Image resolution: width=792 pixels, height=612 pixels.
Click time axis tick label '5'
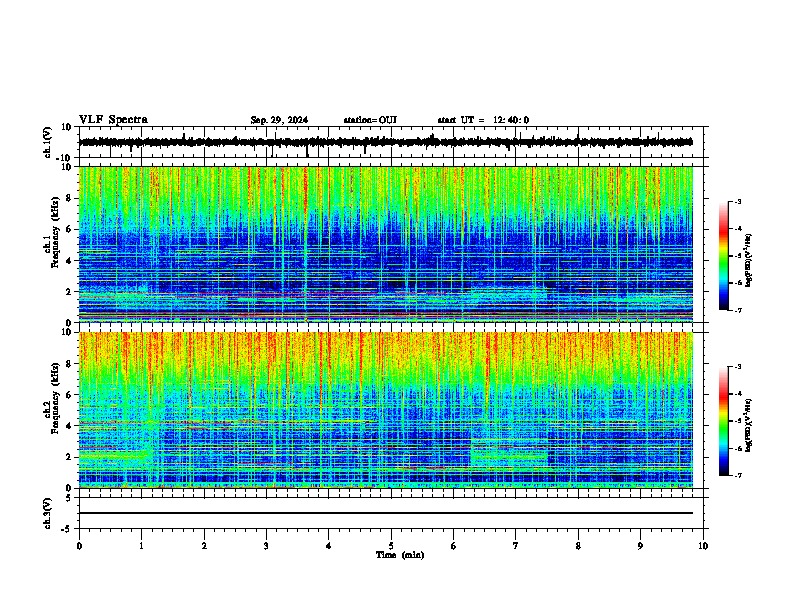pyautogui.click(x=391, y=546)
